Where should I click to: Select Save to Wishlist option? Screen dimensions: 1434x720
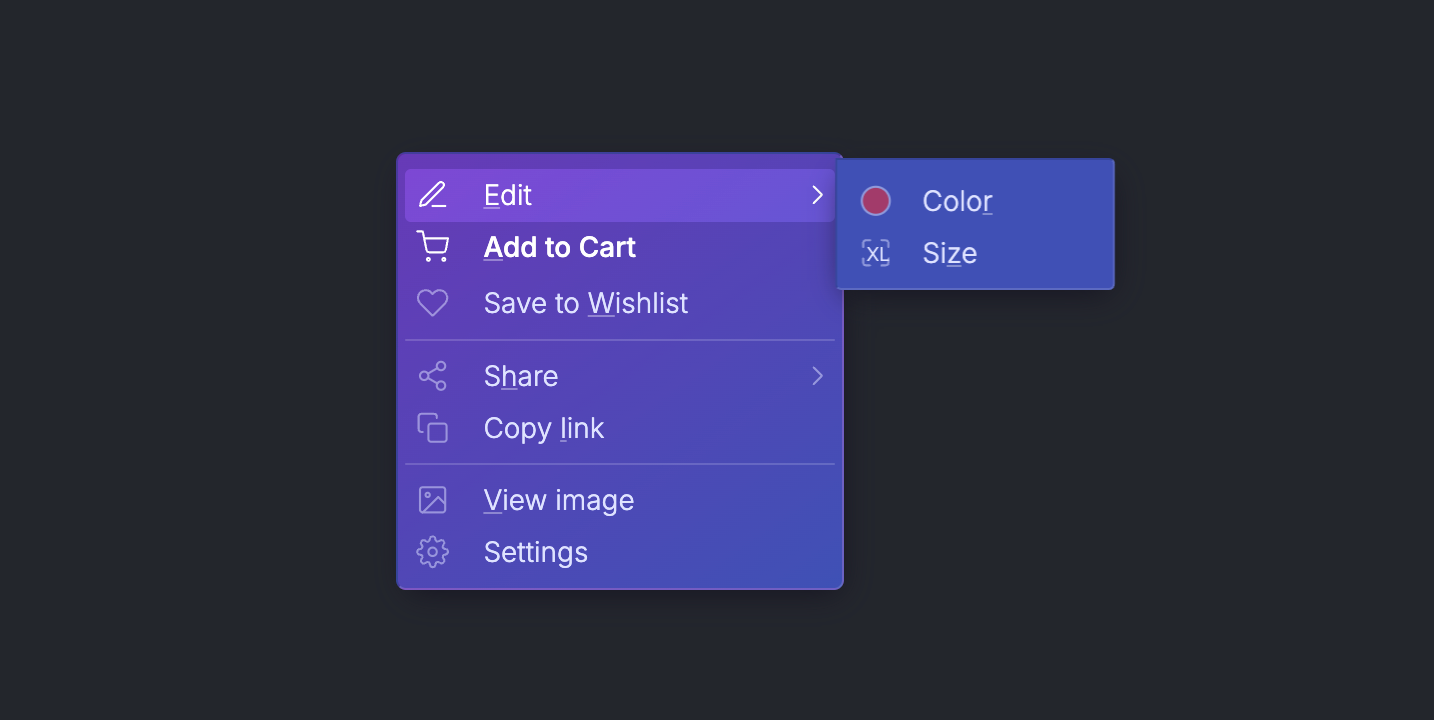tap(586, 303)
